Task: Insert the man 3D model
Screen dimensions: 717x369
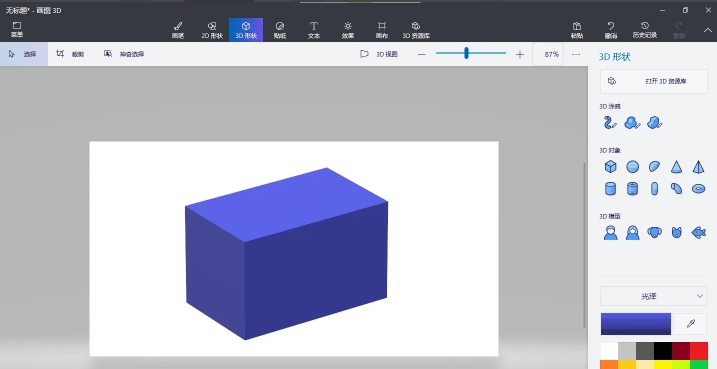Action: [610, 233]
